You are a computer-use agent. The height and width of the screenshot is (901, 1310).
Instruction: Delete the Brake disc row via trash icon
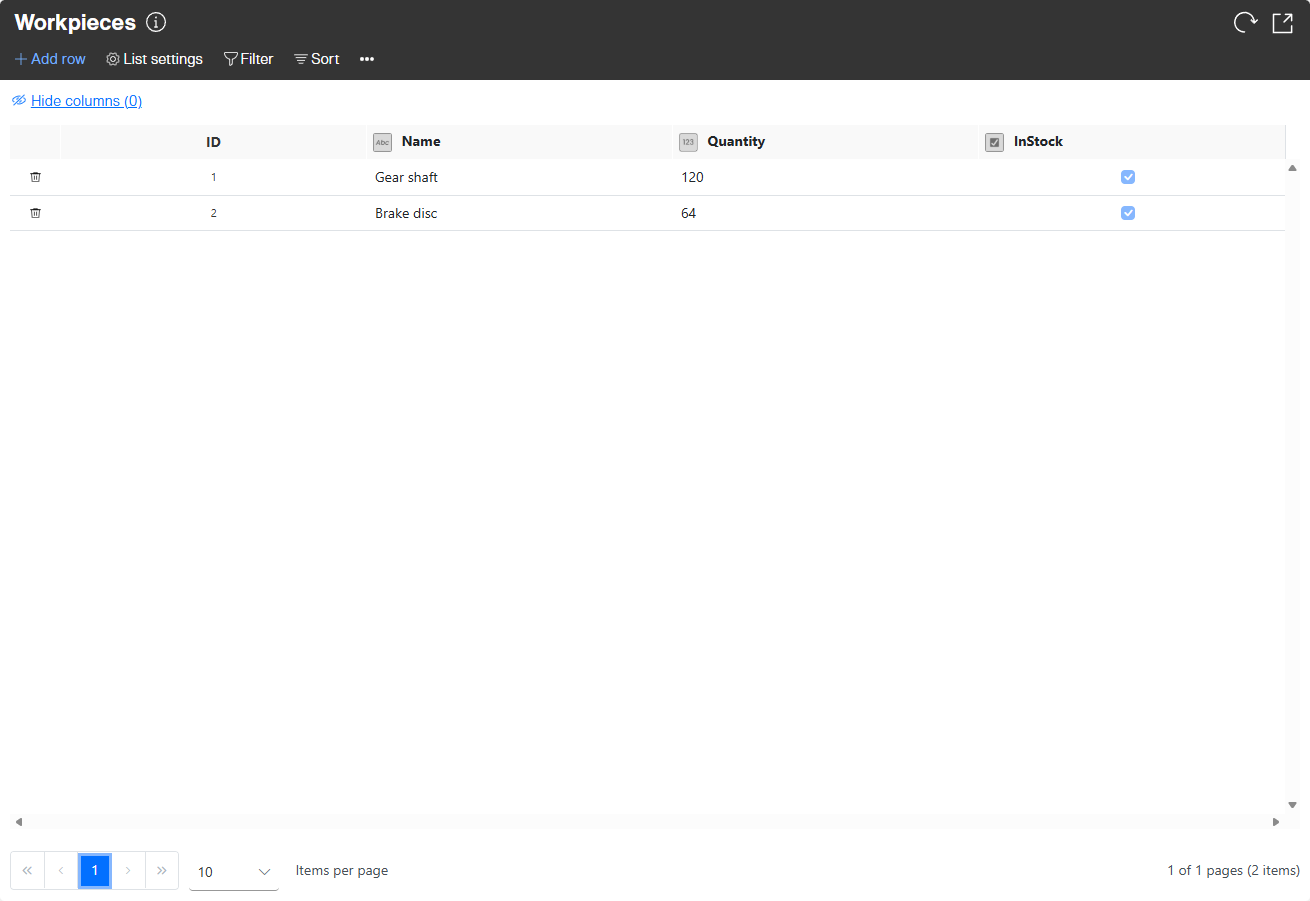[x=35, y=213]
